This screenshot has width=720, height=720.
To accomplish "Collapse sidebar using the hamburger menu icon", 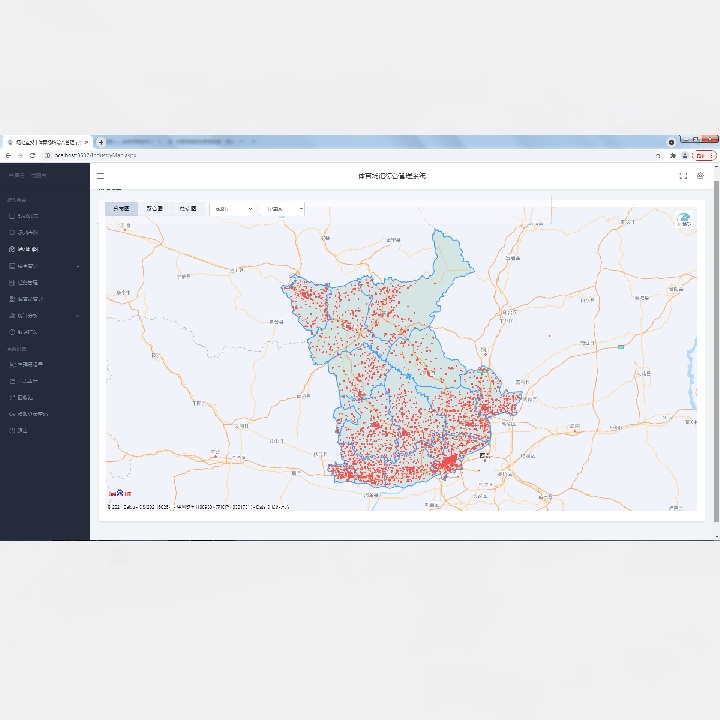I will [x=101, y=176].
